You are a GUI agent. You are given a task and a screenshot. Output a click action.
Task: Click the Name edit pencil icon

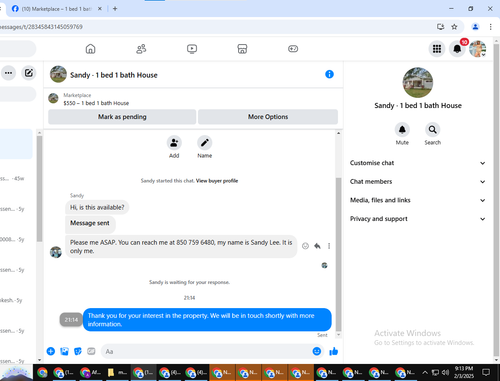pos(205,143)
